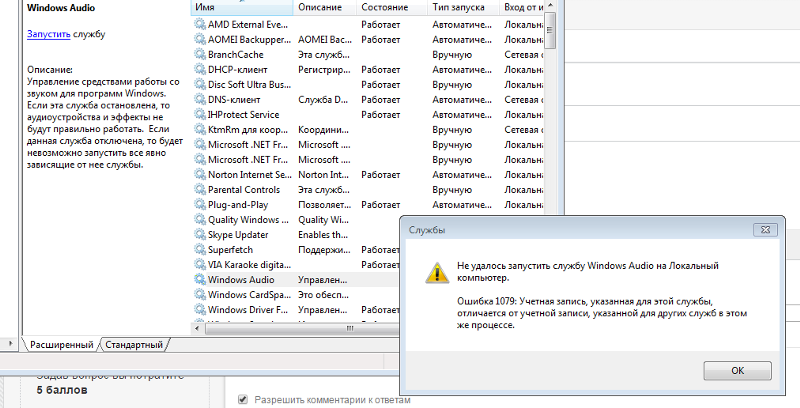Click the Quality Windows description cell
This screenshot has height=408, width=800.
tap(323, 220)
